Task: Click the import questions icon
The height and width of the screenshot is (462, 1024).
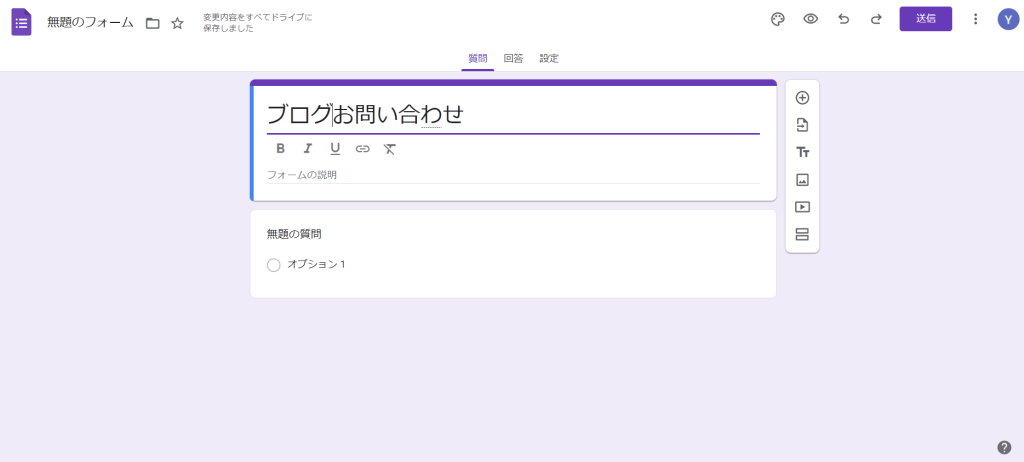Action: pyautogui.click(x=802, y=125)
